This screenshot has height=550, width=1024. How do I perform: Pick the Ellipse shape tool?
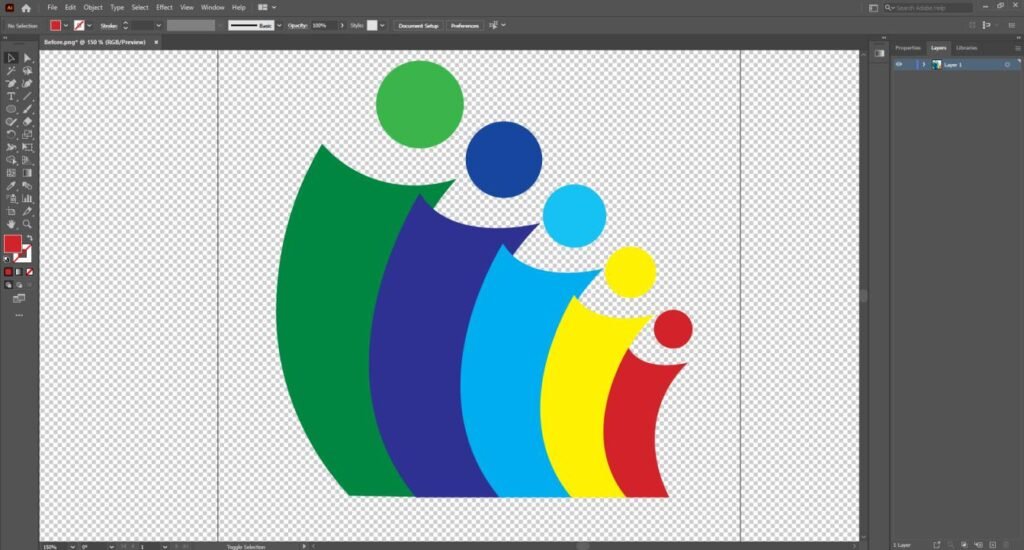[x=10, y=109]
